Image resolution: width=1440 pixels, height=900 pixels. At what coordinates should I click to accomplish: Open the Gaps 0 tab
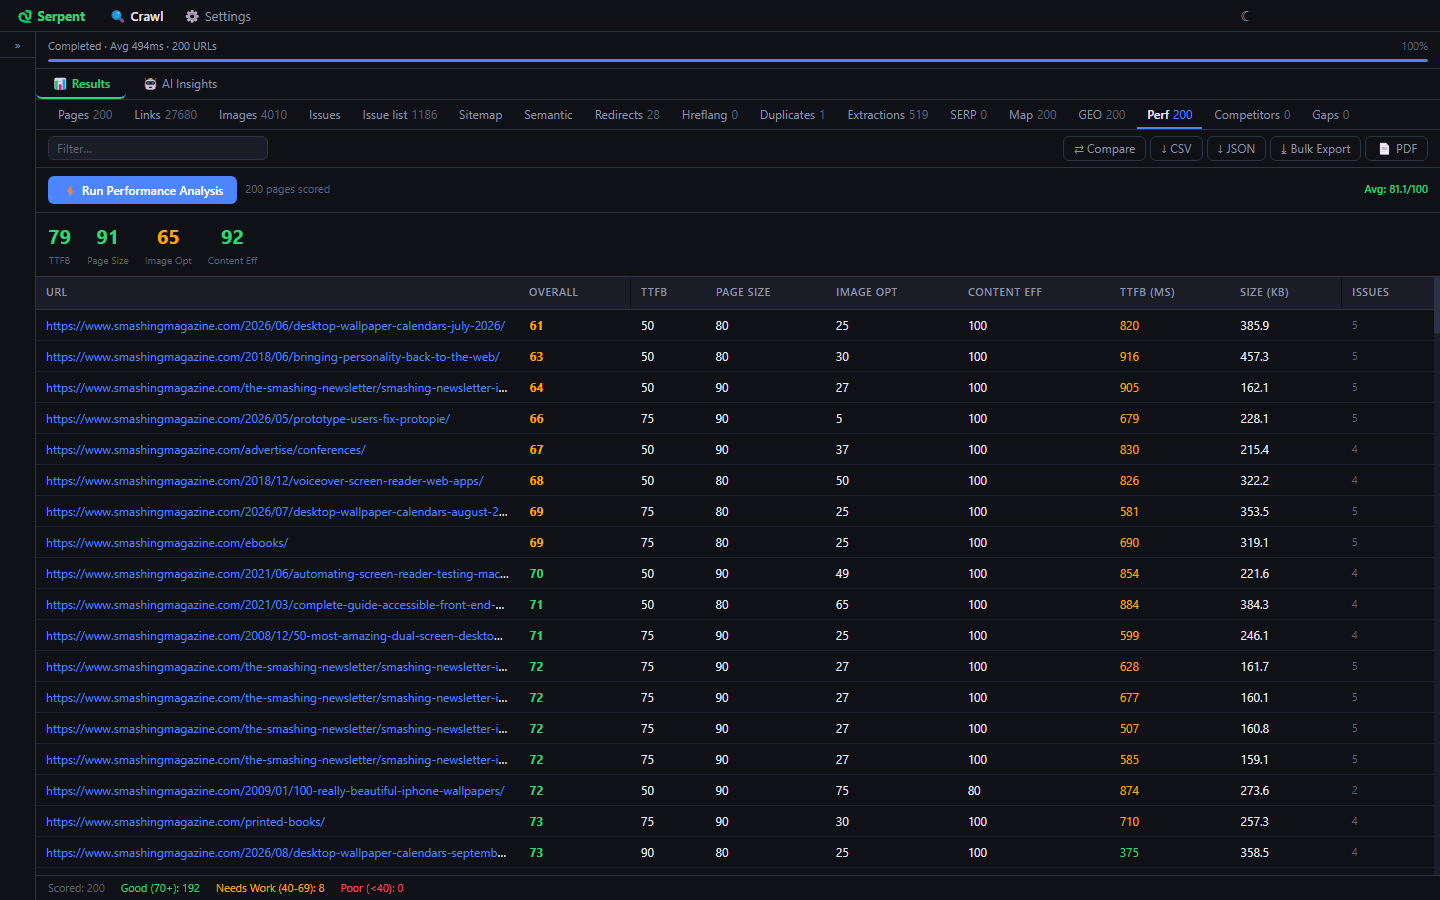(x=1330, y=115)
